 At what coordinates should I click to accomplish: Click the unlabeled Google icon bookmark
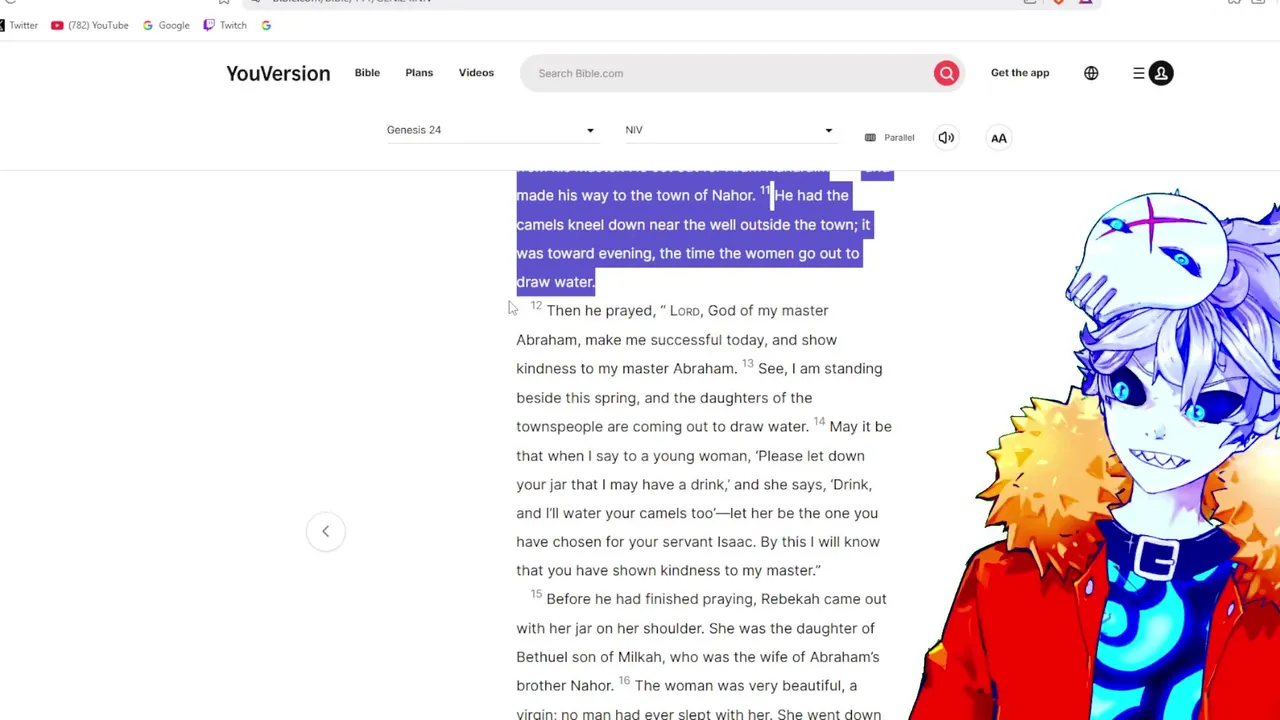266,25
